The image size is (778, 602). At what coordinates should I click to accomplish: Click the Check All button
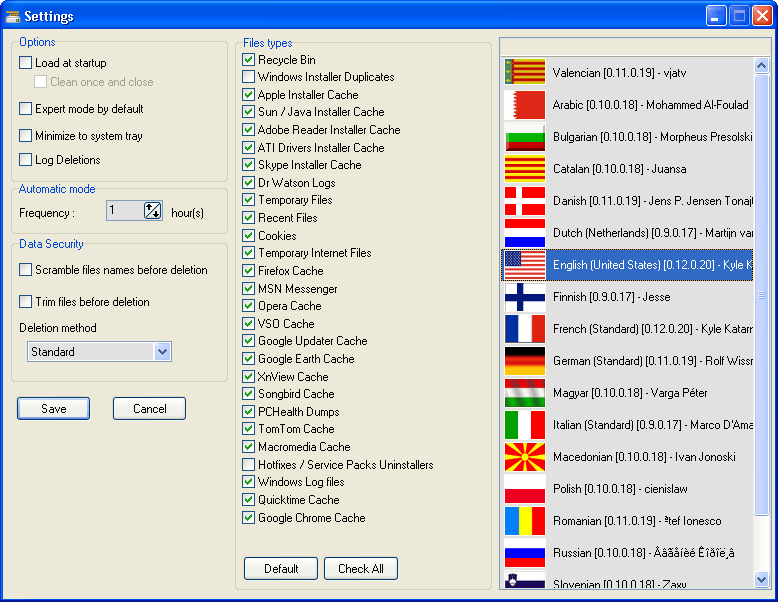361,568
